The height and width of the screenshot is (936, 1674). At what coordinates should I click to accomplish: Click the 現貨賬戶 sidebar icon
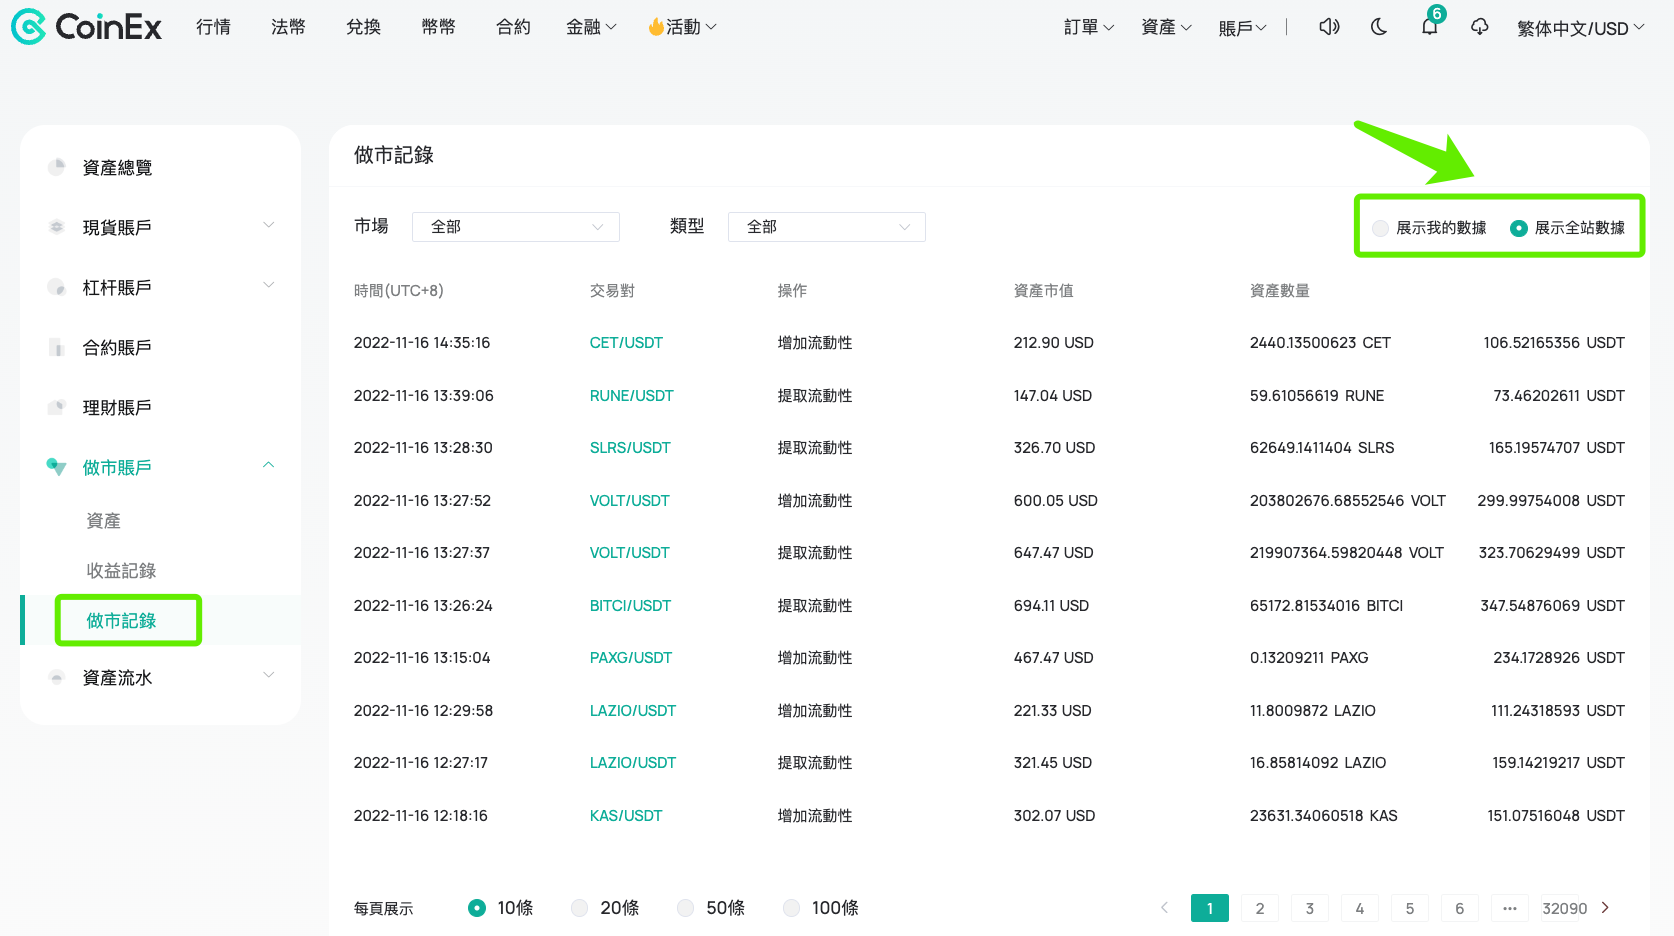(x=57, y=227)
